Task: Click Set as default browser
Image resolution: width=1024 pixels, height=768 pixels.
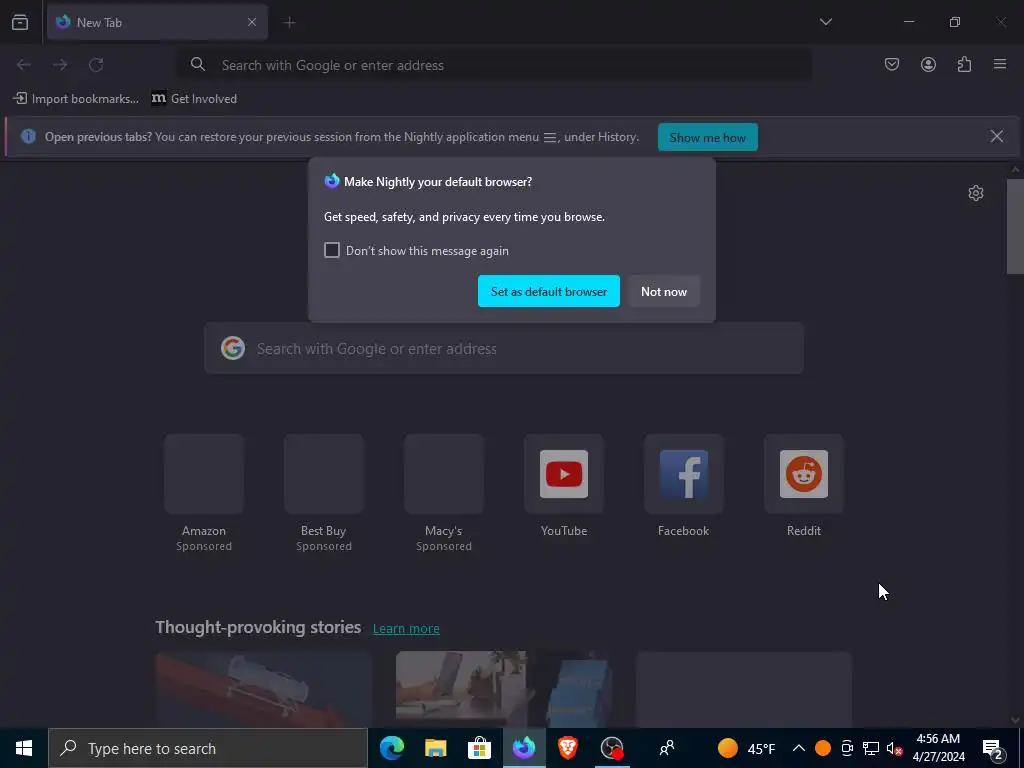Action: (549, 291)
